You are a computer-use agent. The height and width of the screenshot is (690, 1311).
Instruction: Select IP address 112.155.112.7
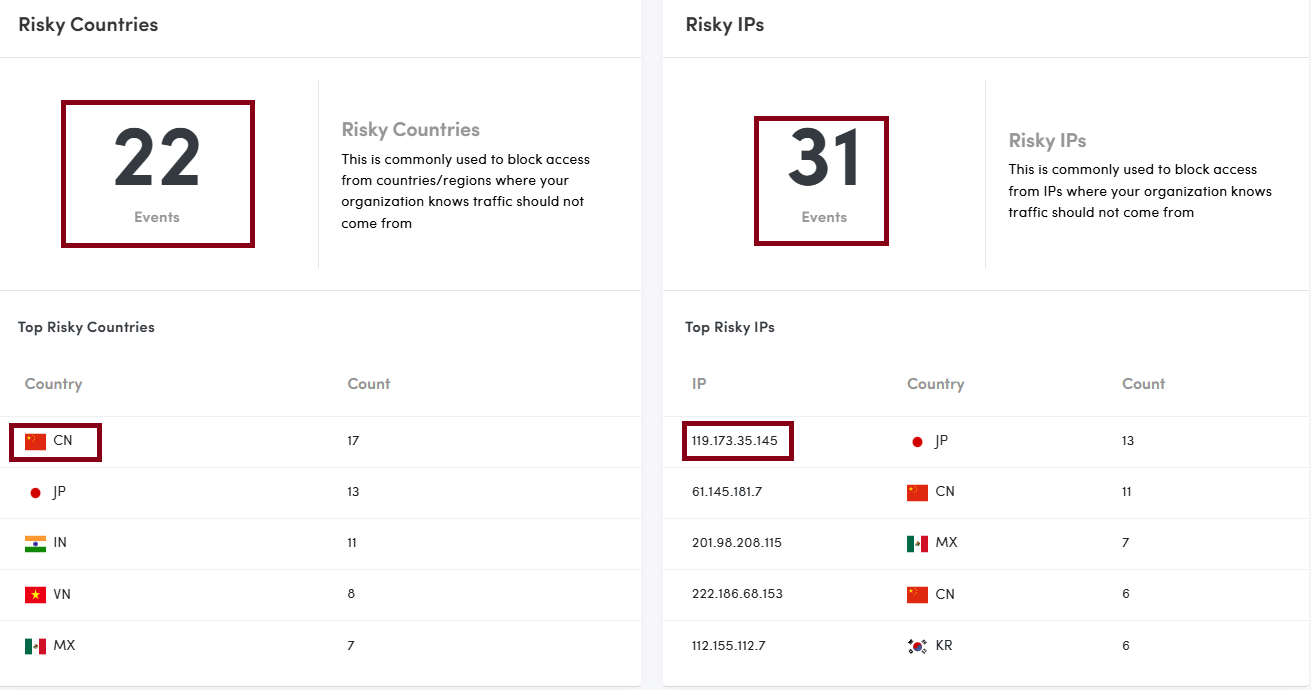(x=728, y=646)
